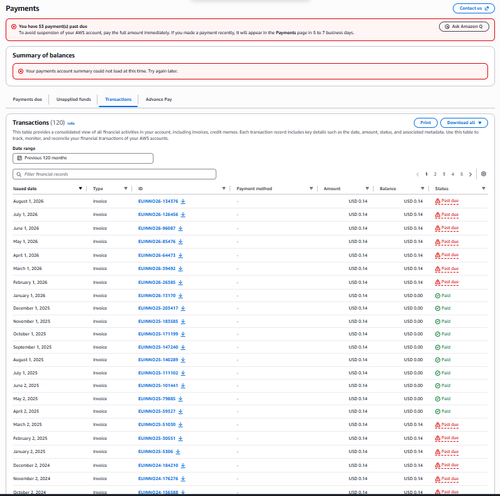The width and height of the screenshot is (500, 496).
Task: Download the January 2, 2025 invoice
Action: tap(178, 452)
